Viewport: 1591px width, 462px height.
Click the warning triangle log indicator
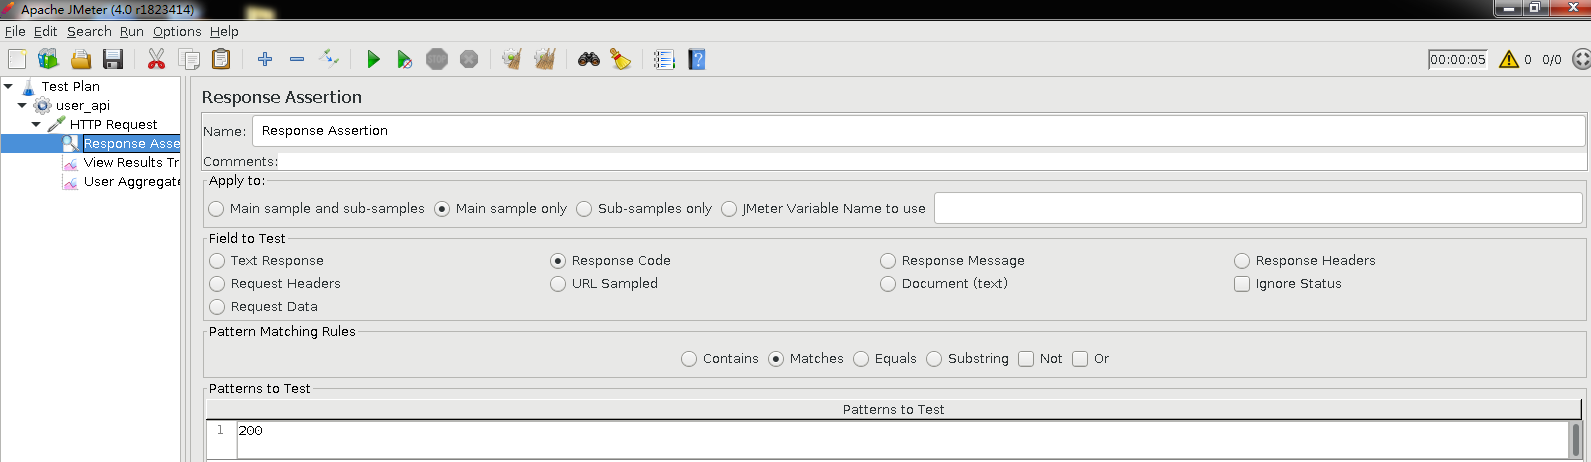pos(1509,60)
